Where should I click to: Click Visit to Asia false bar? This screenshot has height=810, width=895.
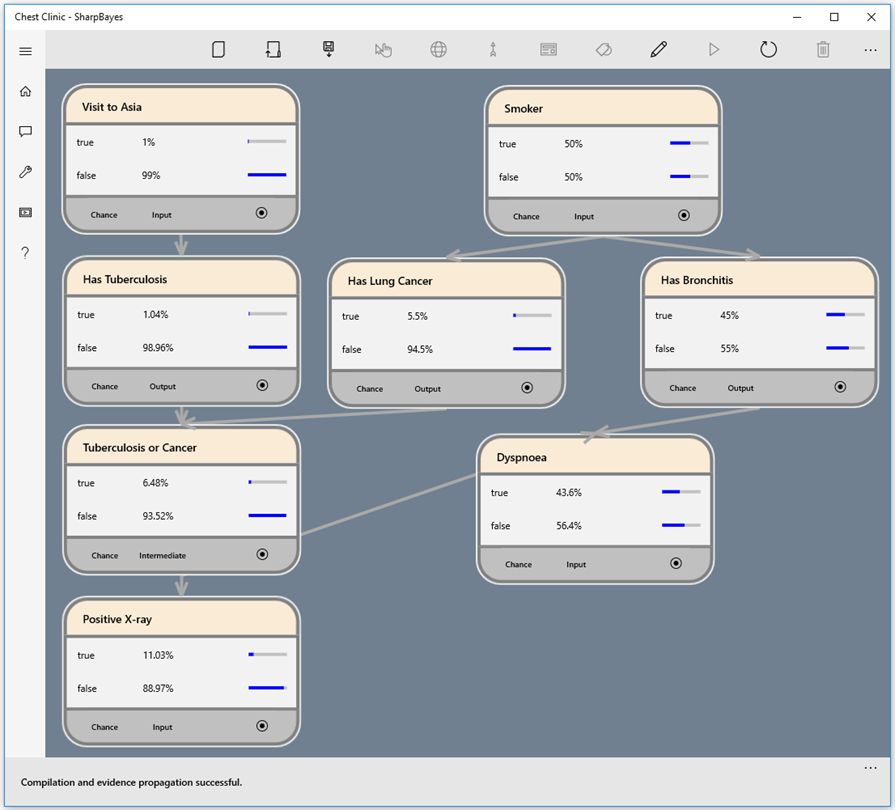coord(267,175)
